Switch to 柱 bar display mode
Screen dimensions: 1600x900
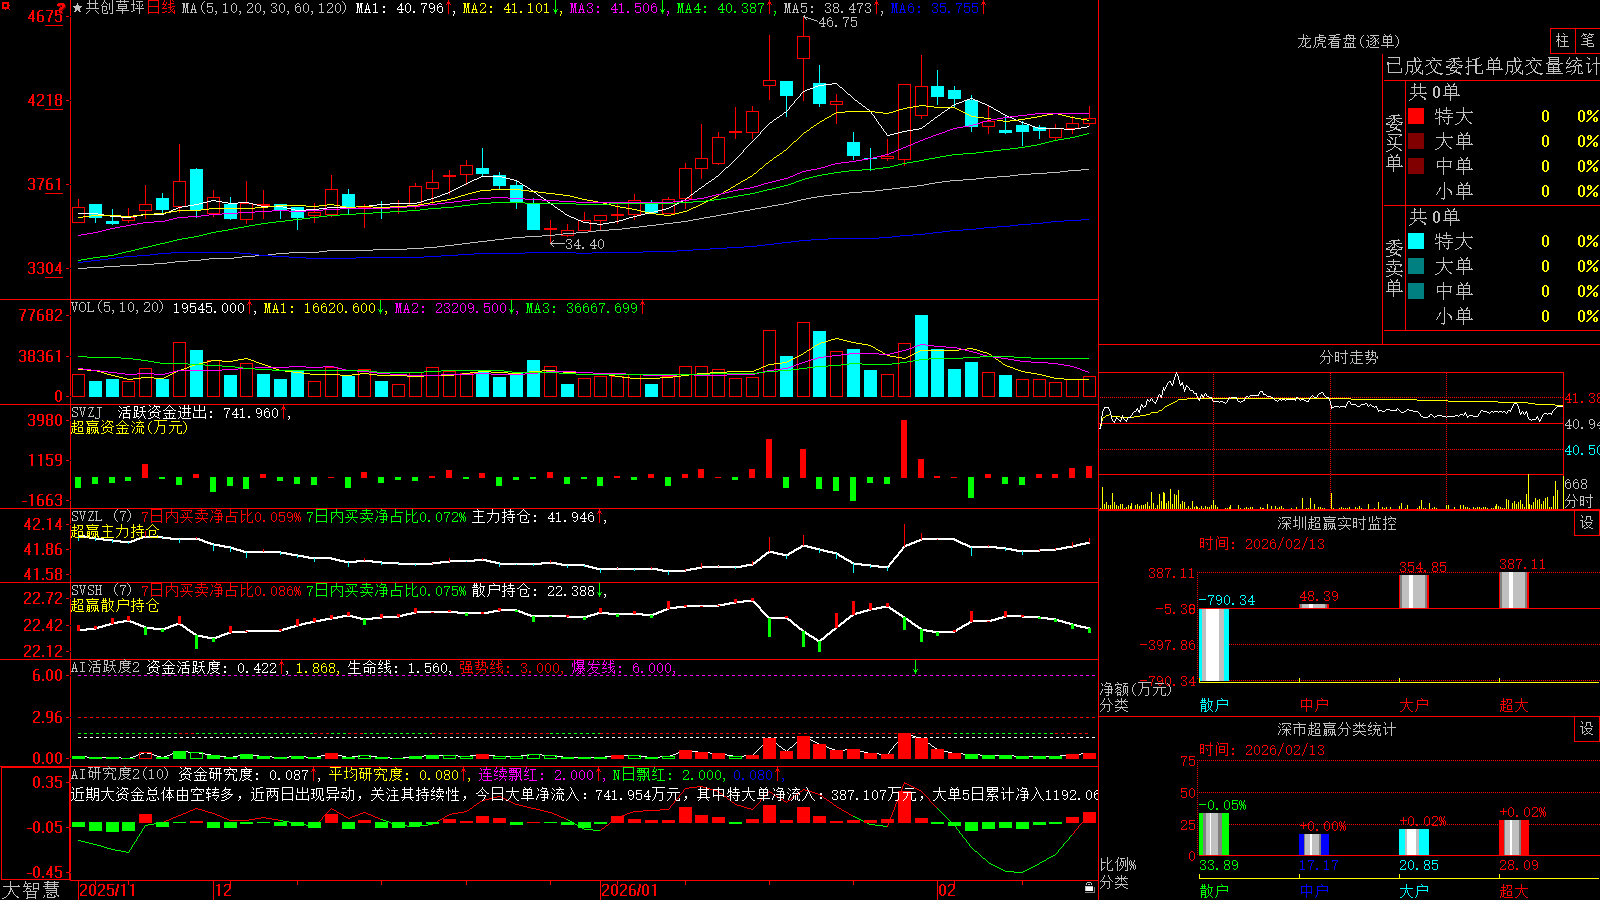(1562, 40)
